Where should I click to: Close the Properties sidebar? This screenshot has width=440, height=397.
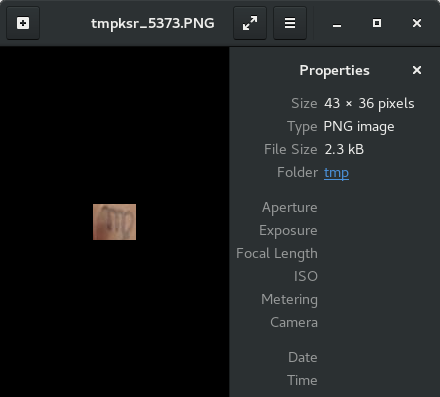tap(417, 70)
